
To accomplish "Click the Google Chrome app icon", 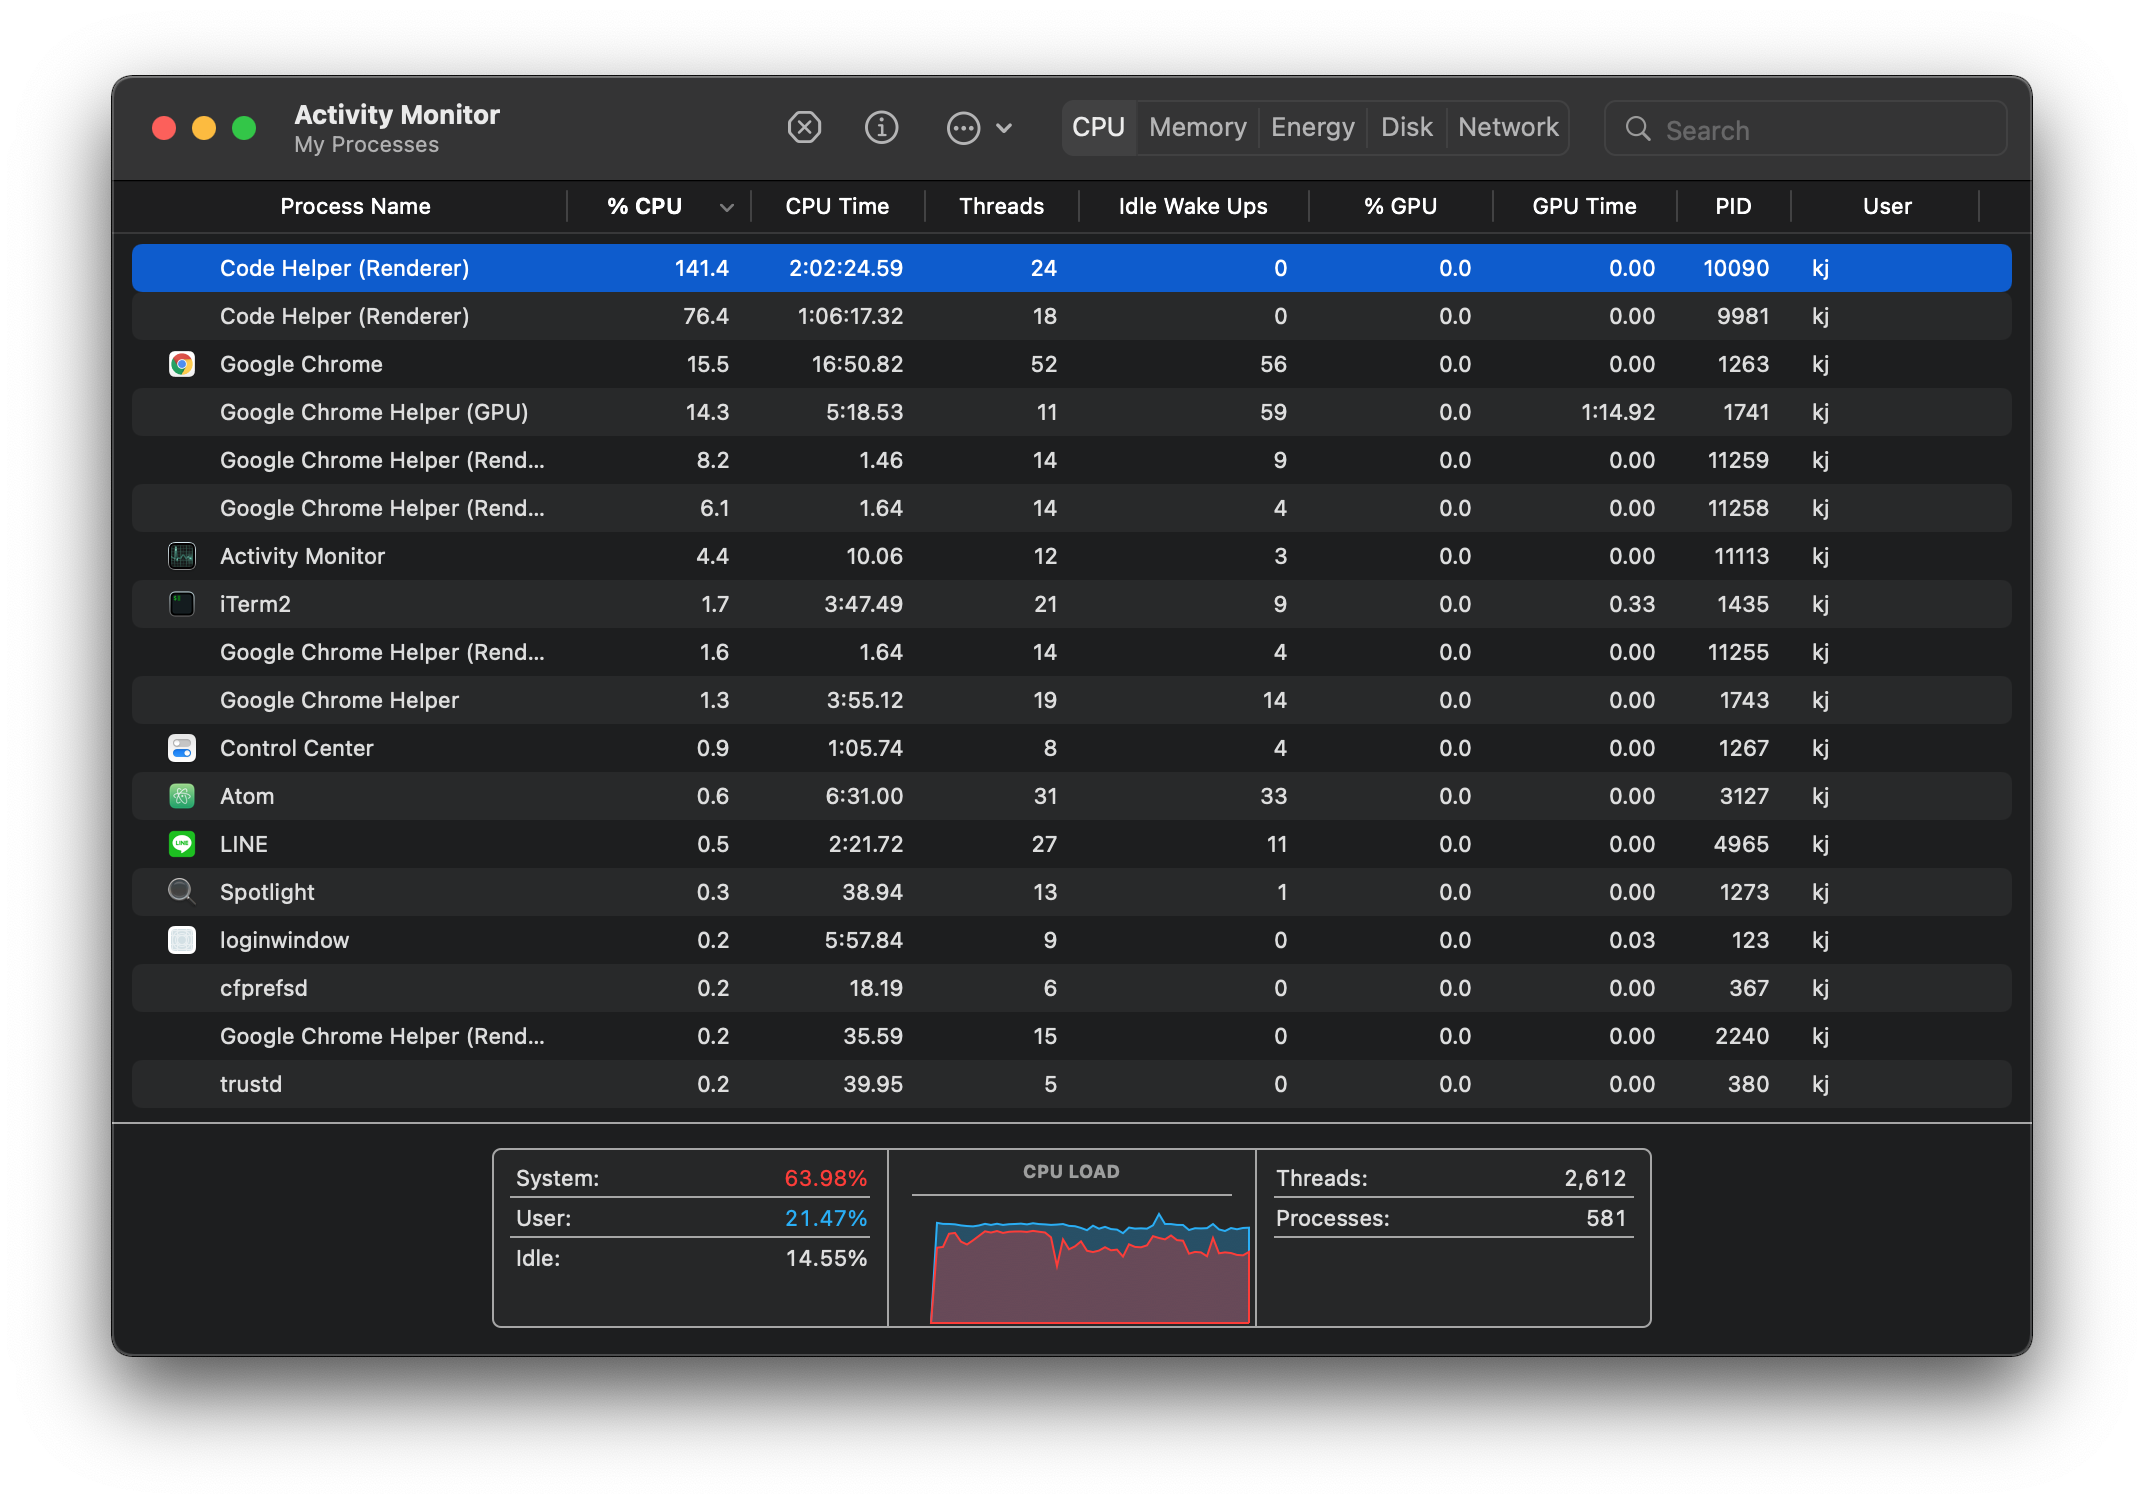I will 182,364.
